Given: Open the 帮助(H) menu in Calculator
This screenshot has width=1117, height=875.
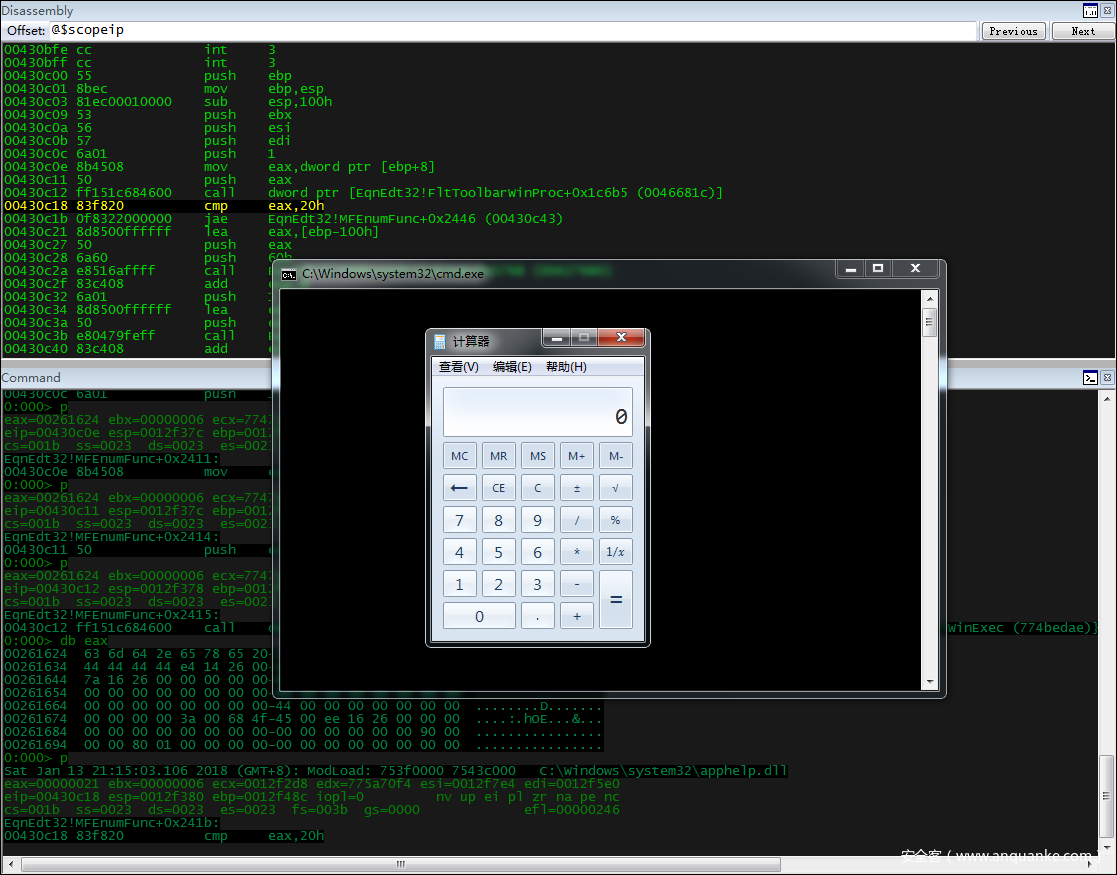Looking at the screenshot, I should pyautogui.click(x=566, y=367).
